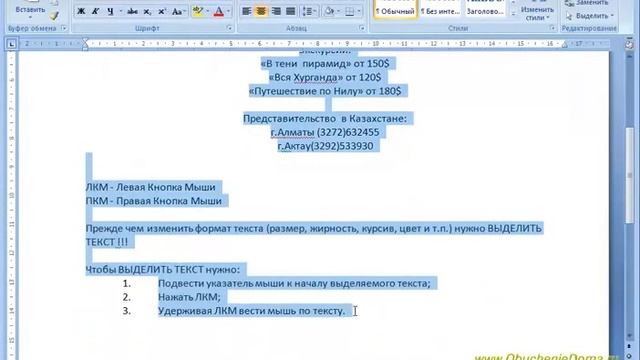Open Выделить selection menu

(x=590, y=16)
